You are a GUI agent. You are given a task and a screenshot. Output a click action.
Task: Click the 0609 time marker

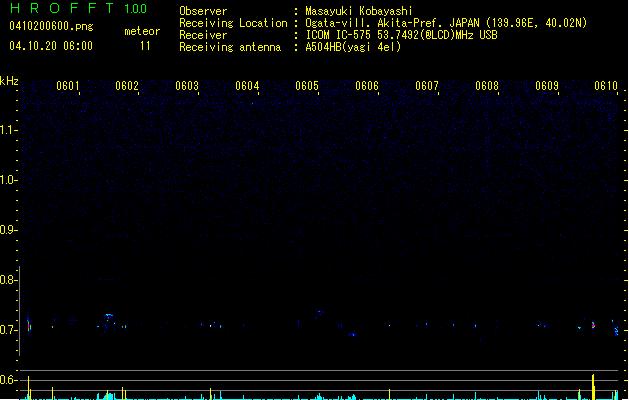pyautogui.click(x=547, y=86)
